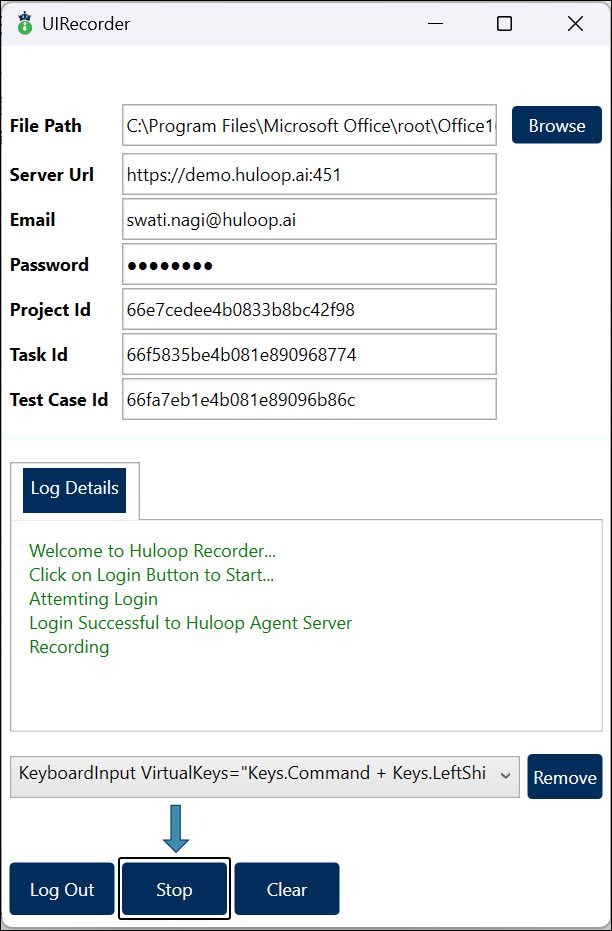The image size is (612, 931).
Task: Open the Log Details tab
Action: [75, 490]
